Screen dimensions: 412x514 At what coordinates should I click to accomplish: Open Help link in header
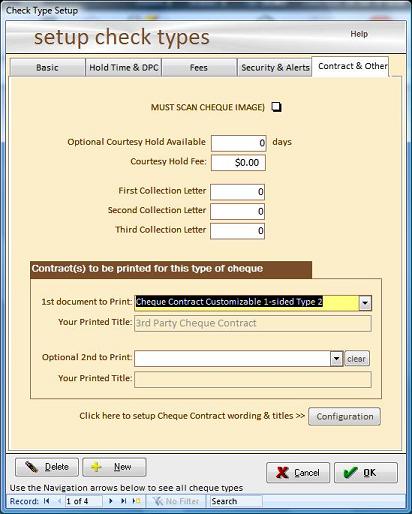coord(359,34)
